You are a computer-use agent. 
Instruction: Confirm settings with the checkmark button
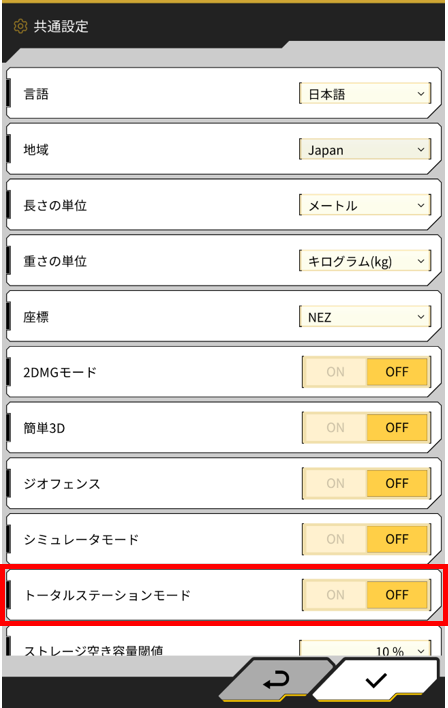(376, 680)
